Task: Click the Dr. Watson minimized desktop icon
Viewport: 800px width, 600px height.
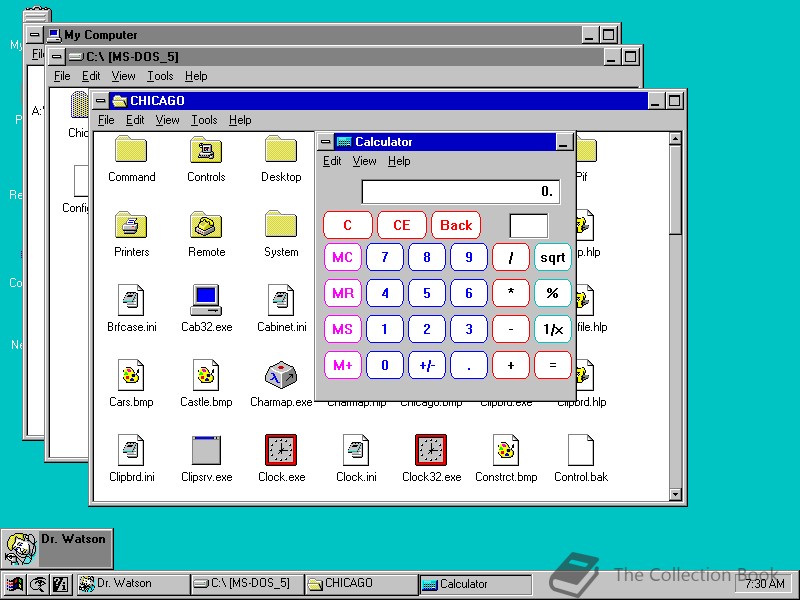Action: [x=57, y=548]
